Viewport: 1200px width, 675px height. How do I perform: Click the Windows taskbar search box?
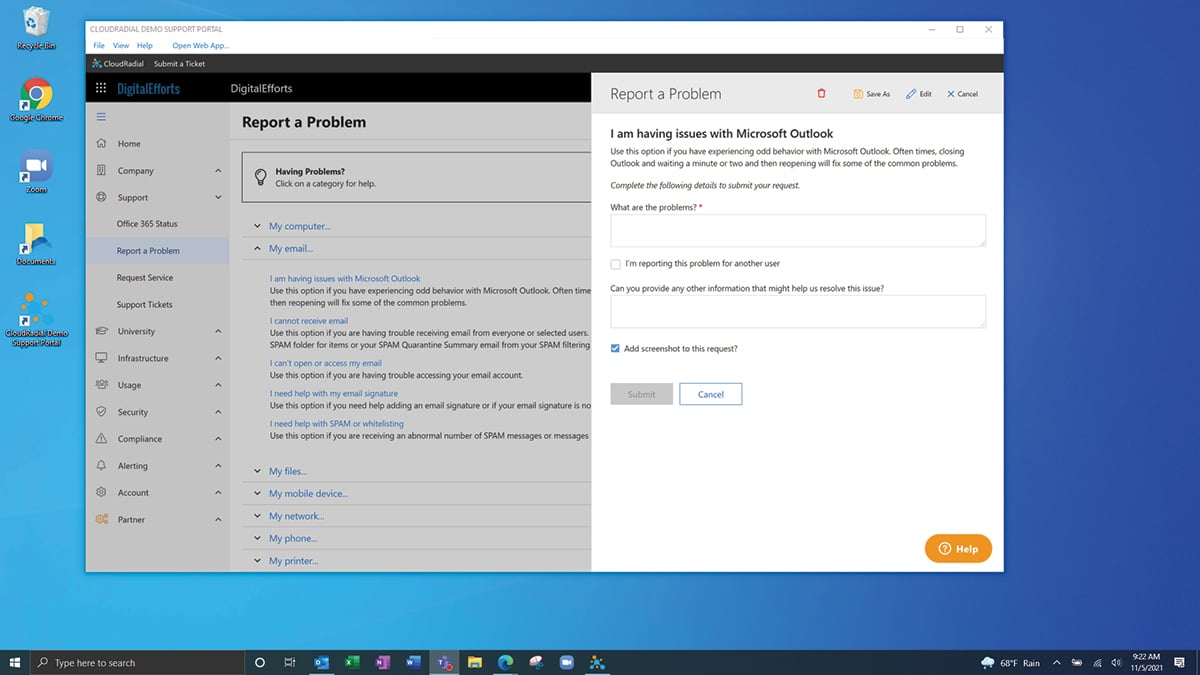pos(138,662)
